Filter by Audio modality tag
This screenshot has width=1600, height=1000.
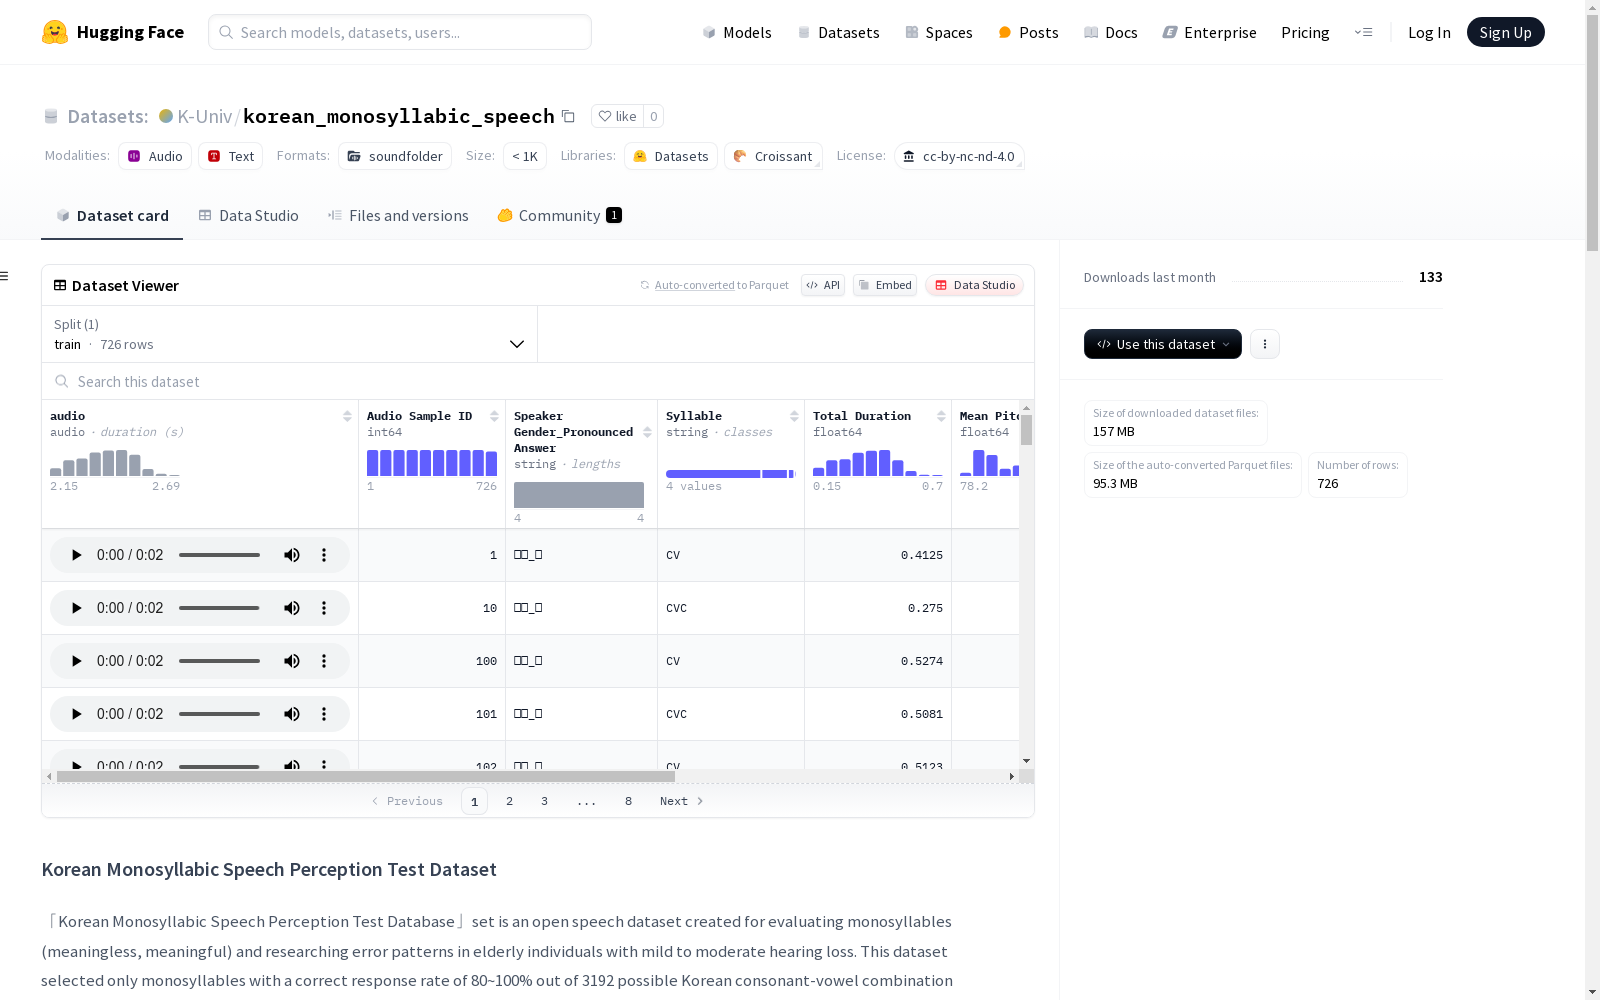point(155,156)
